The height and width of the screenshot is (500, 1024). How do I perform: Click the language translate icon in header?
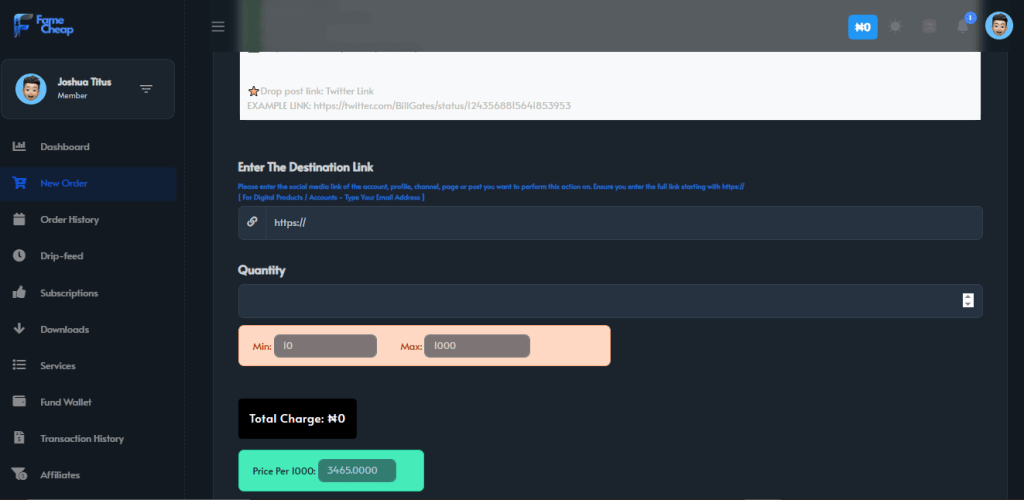point(929,27)
